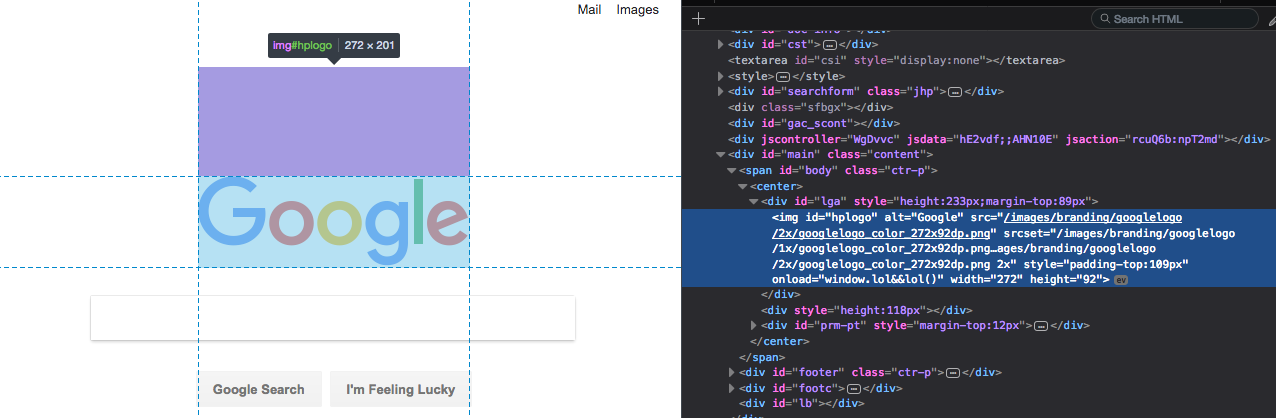The height and width of the screenshot is (418, 1276).
Task: Expand the div with id cst
Action: point(720,44)
